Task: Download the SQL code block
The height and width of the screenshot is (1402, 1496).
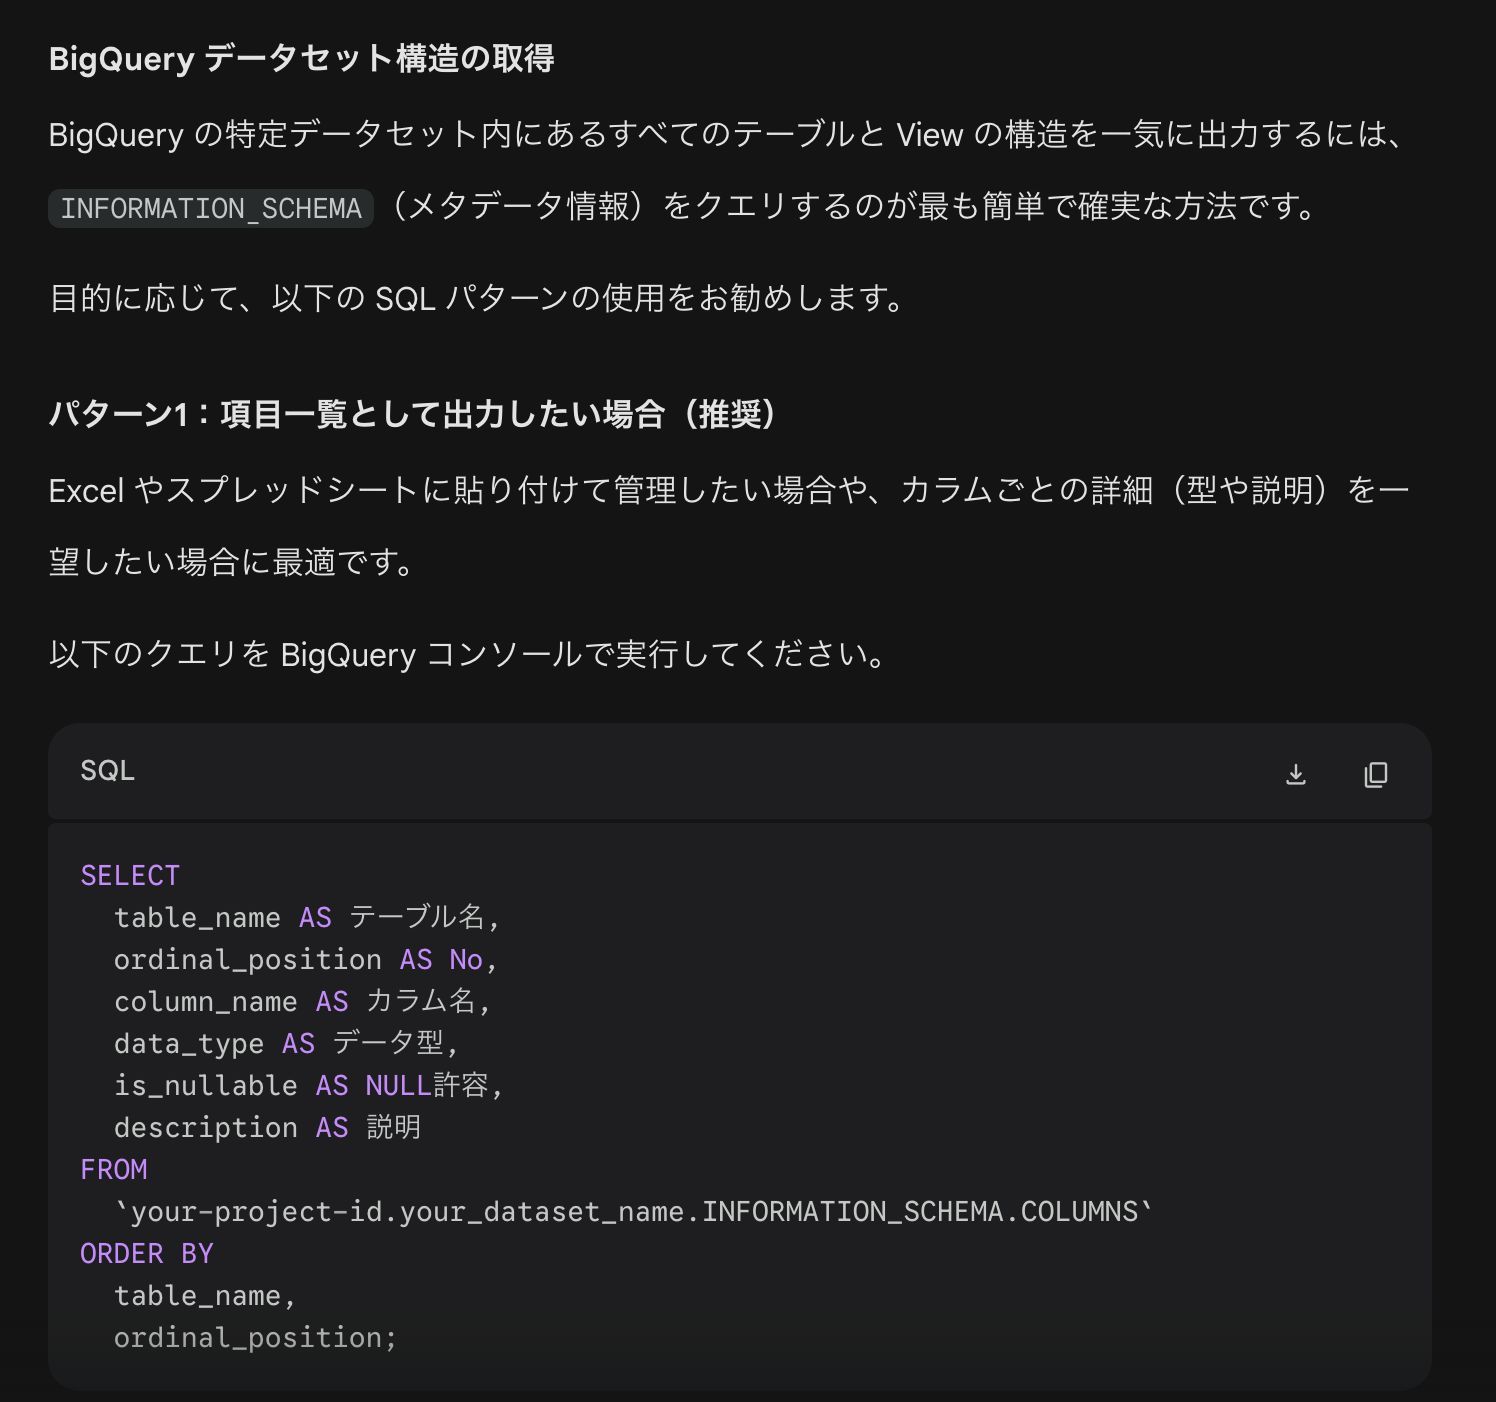Action: pos(1295,774)
